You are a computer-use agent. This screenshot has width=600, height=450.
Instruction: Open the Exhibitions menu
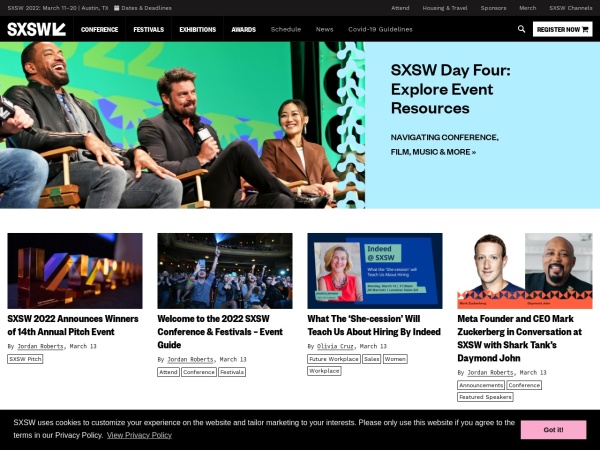(x=197, y=29)
